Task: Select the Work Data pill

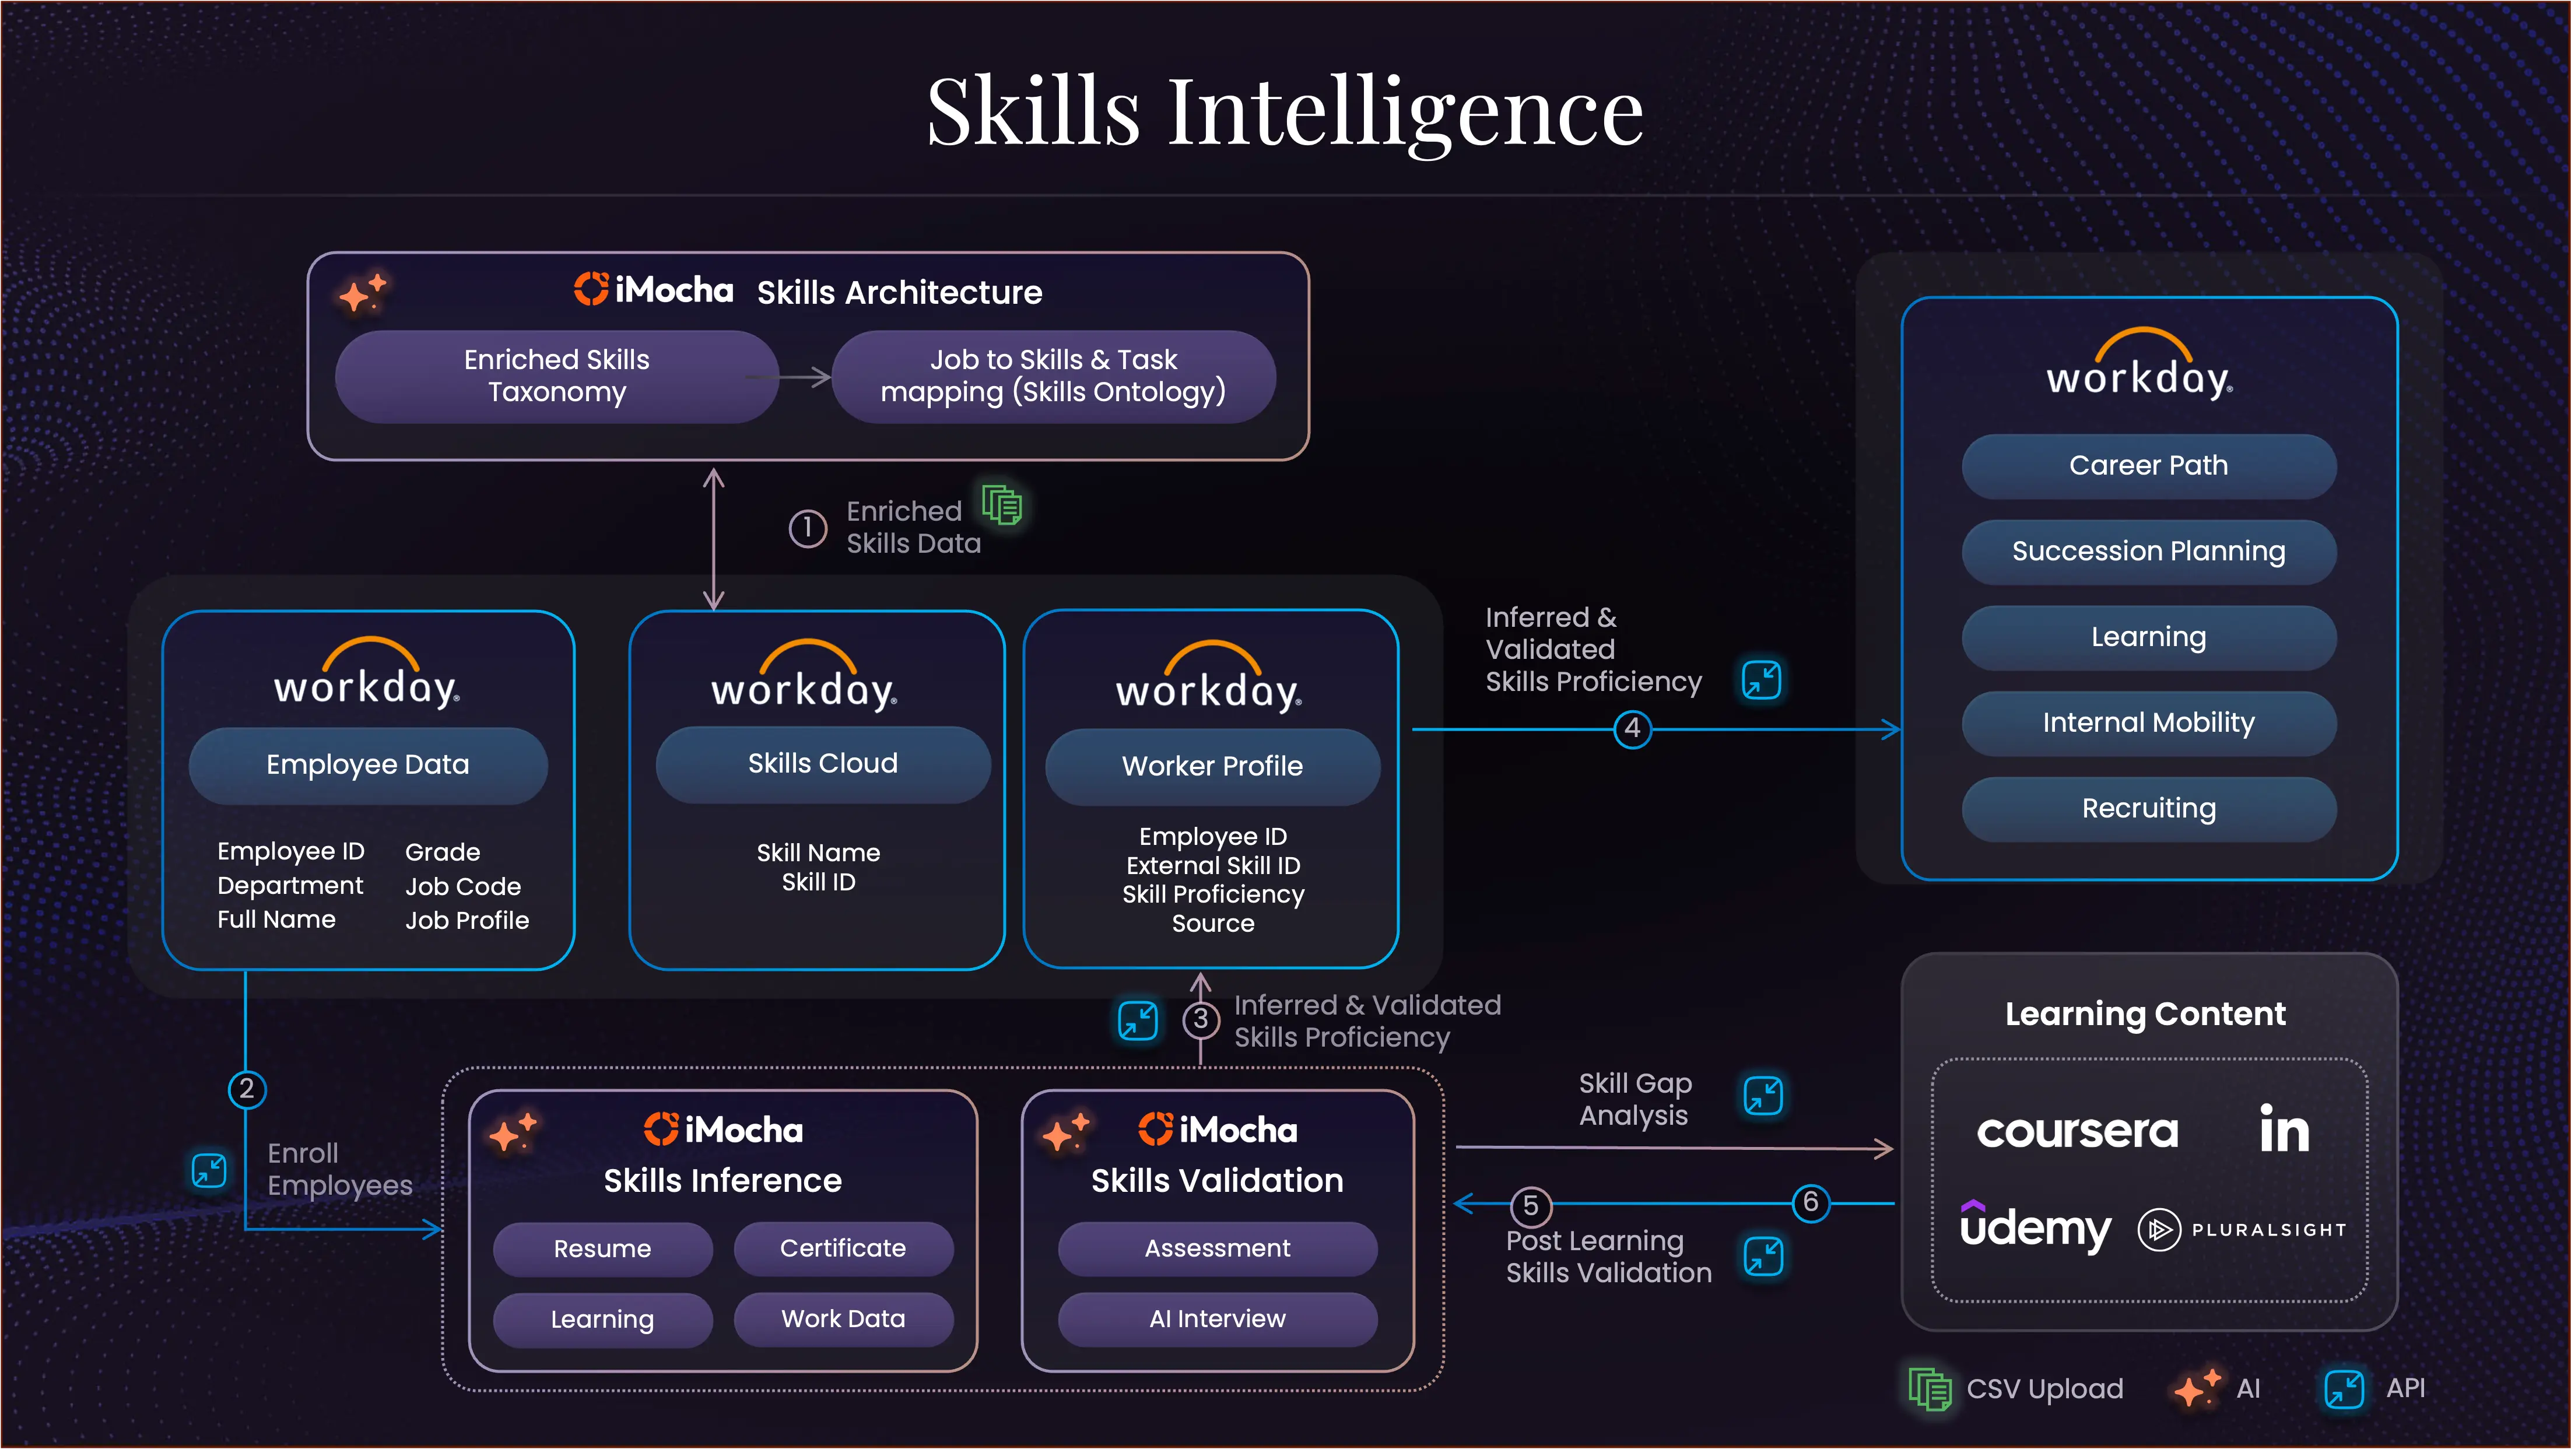Action: [x=843, y=1321]
